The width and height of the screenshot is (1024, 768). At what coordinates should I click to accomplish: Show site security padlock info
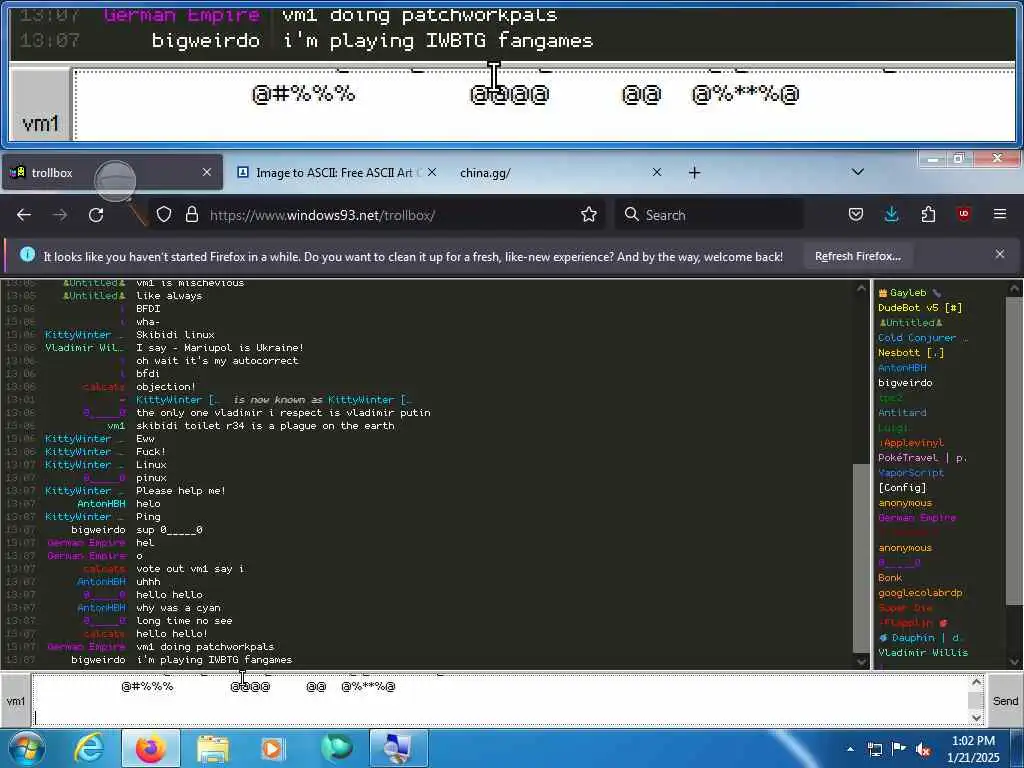[x=192, y=215]
